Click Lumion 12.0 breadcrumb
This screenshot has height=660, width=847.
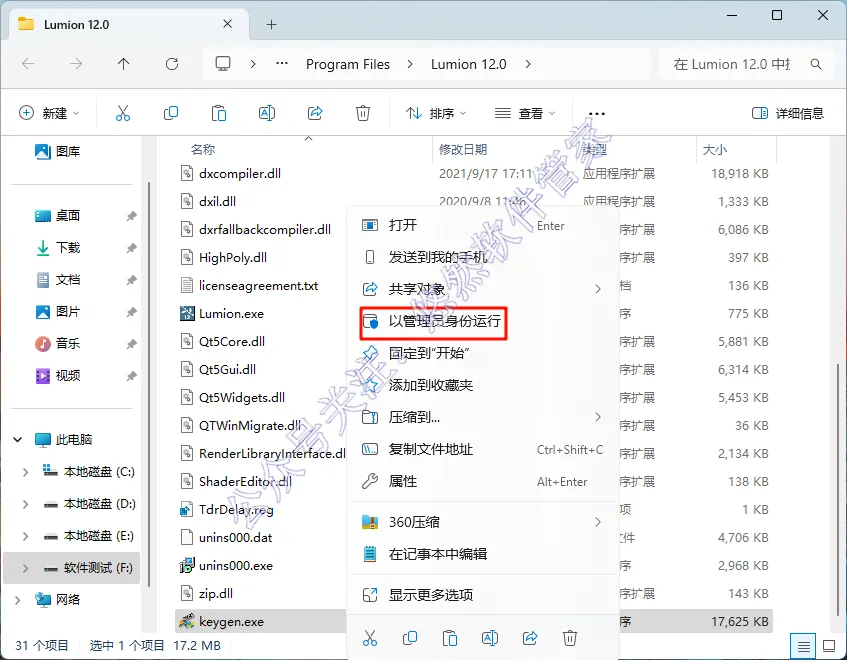pos(468,64)
